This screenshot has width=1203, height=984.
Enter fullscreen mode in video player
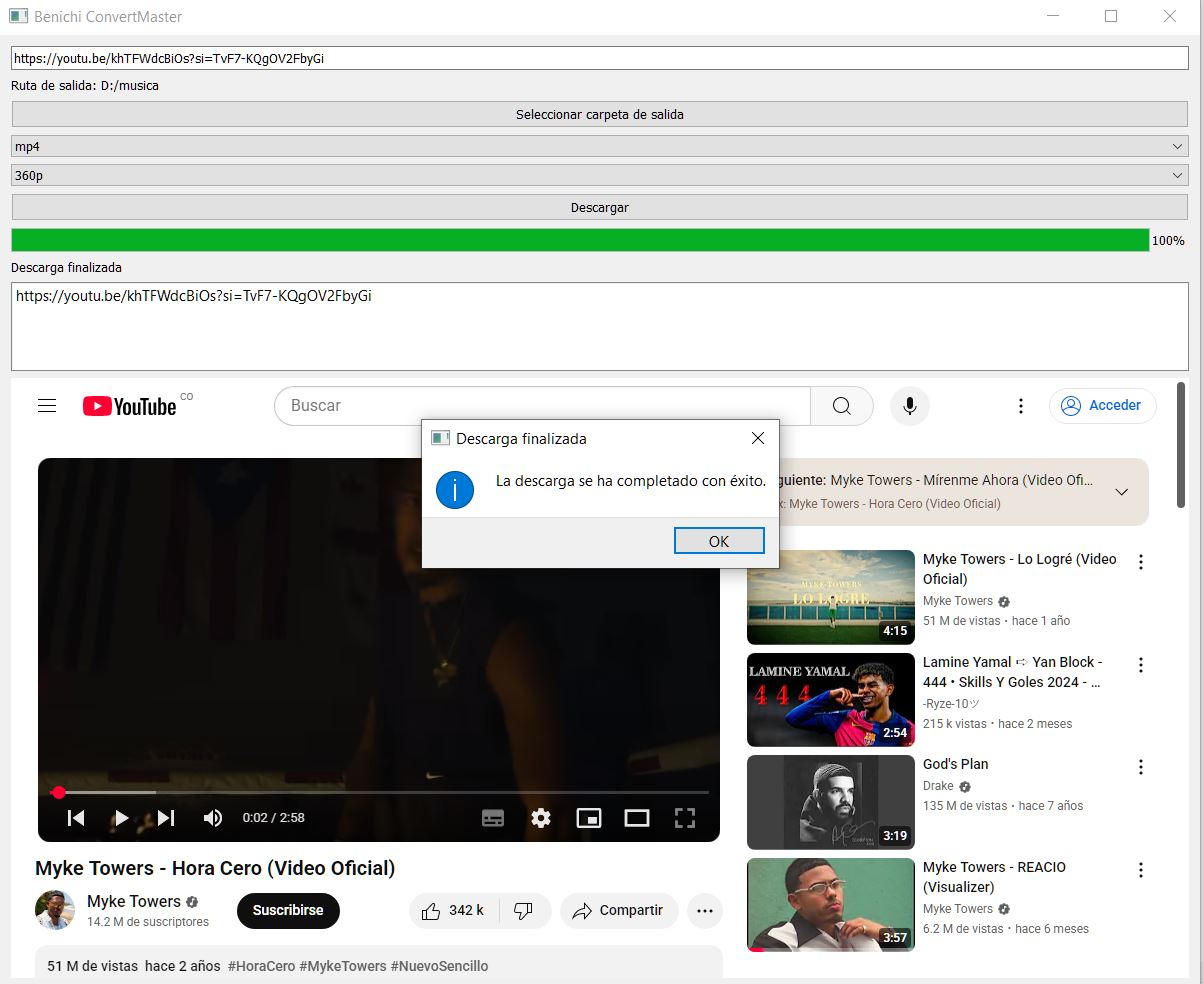685,818
